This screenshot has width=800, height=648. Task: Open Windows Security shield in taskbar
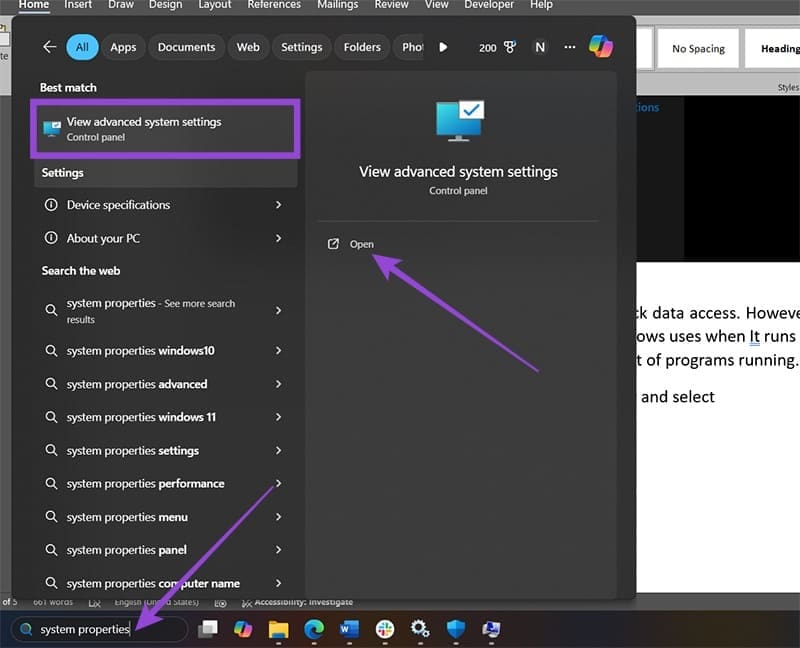point(456,629)
